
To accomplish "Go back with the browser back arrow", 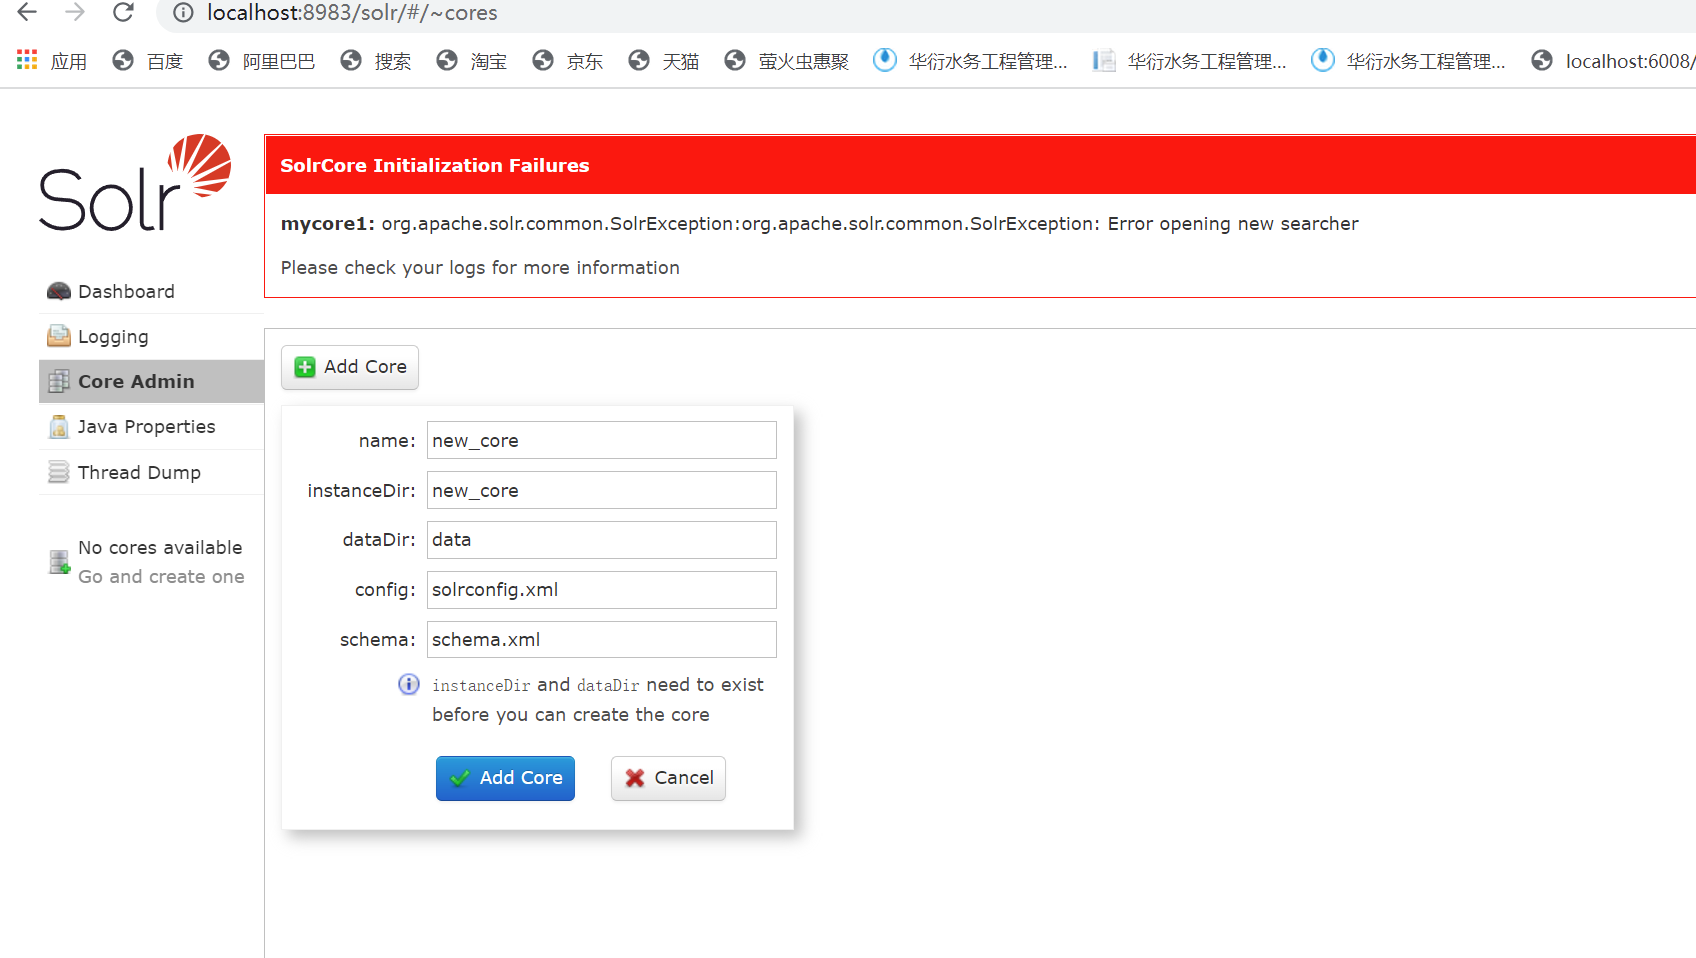I will [27, 12].
